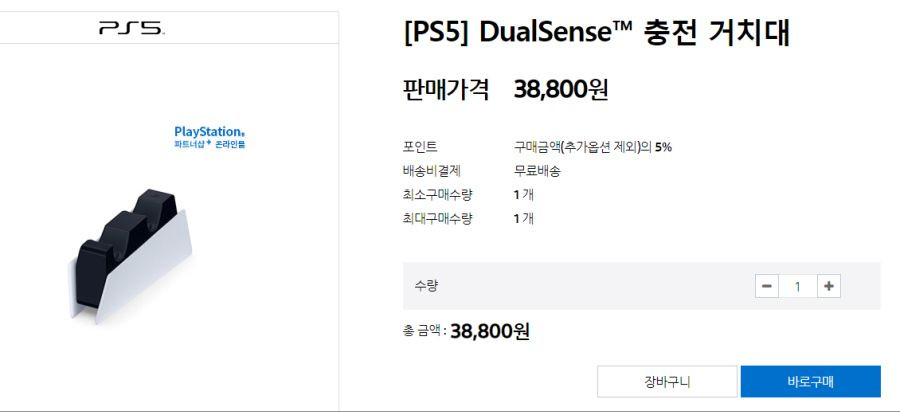Select the 최대구매수량 label

tap(437, 219)
